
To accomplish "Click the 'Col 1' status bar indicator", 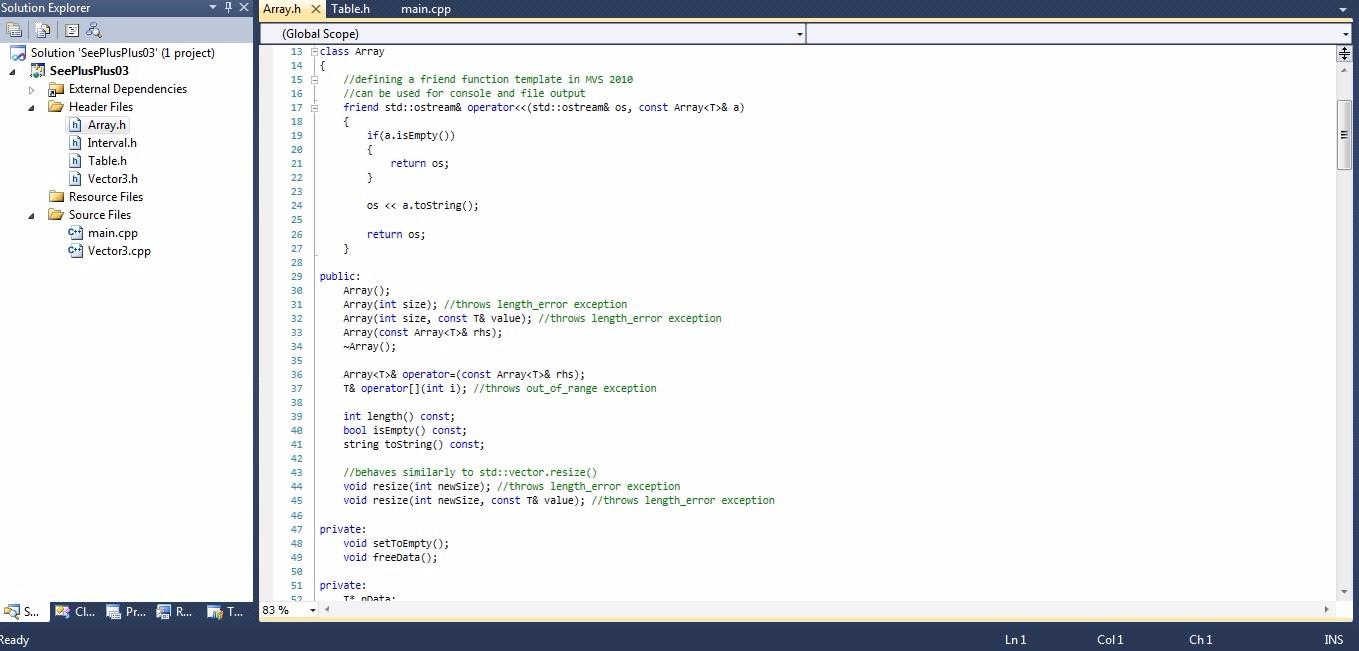I will [1110, 640].
